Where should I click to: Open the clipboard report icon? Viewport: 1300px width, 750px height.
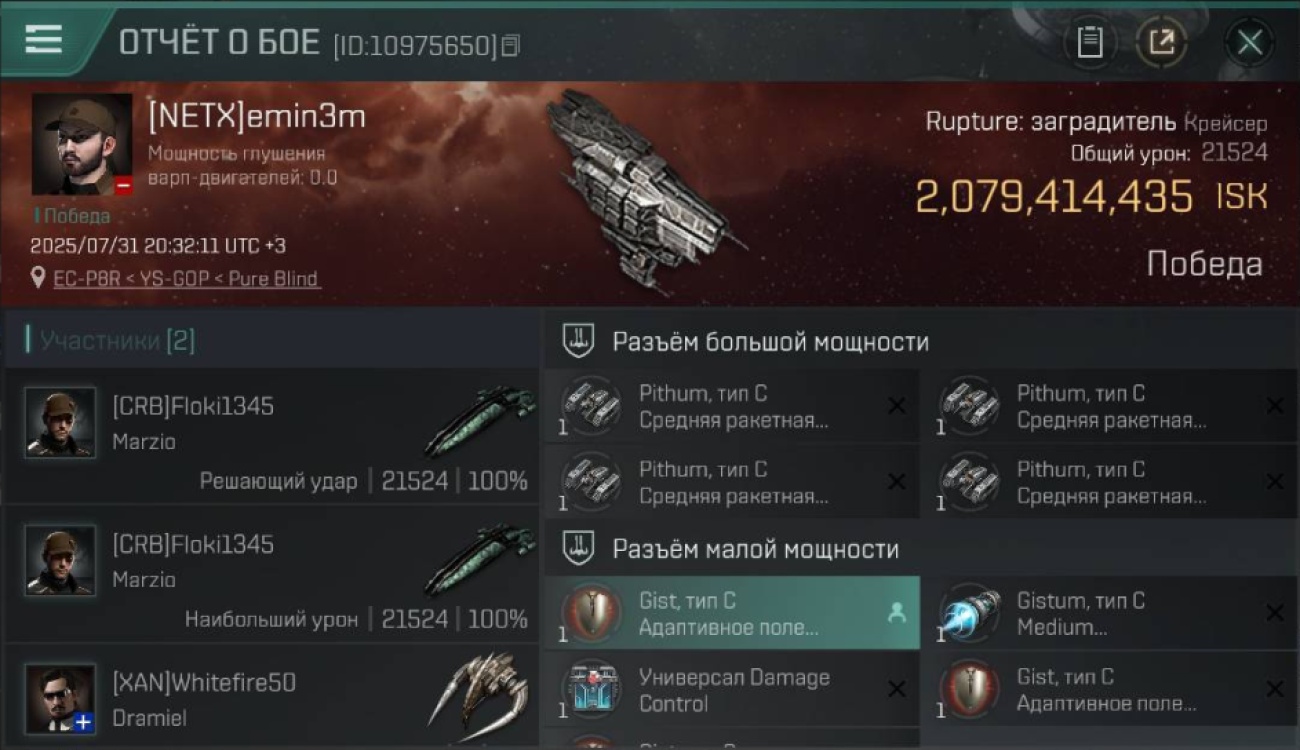pos(1089,42)
